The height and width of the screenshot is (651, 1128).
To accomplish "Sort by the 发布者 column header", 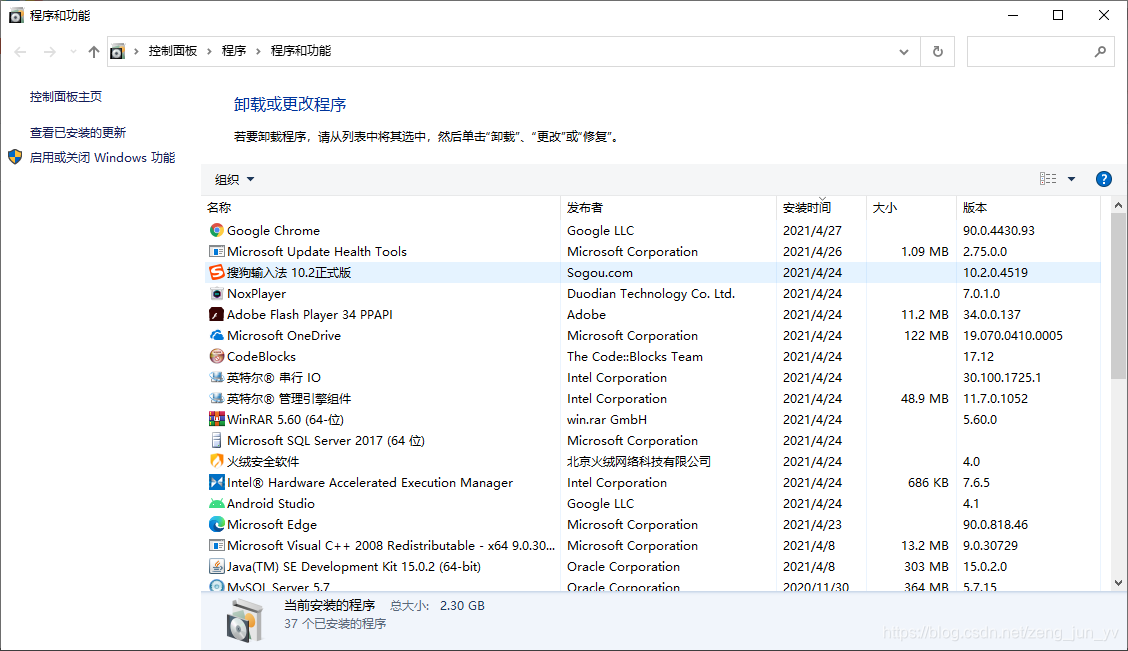I will point(668,207).
